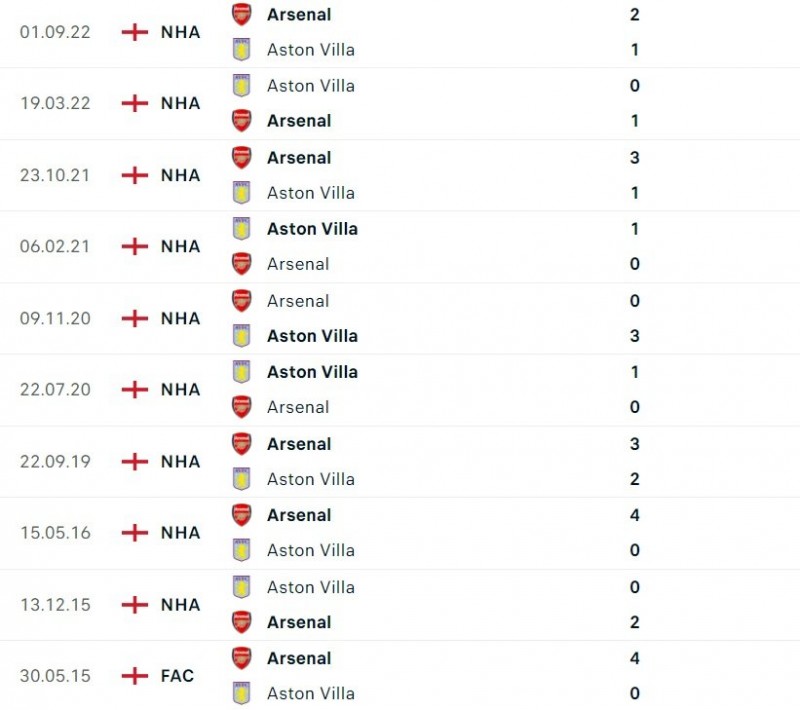The image size is (800, 710).
Task: Click Aston Villa crest in 06.02.21 match
Action: coord(242,229)
